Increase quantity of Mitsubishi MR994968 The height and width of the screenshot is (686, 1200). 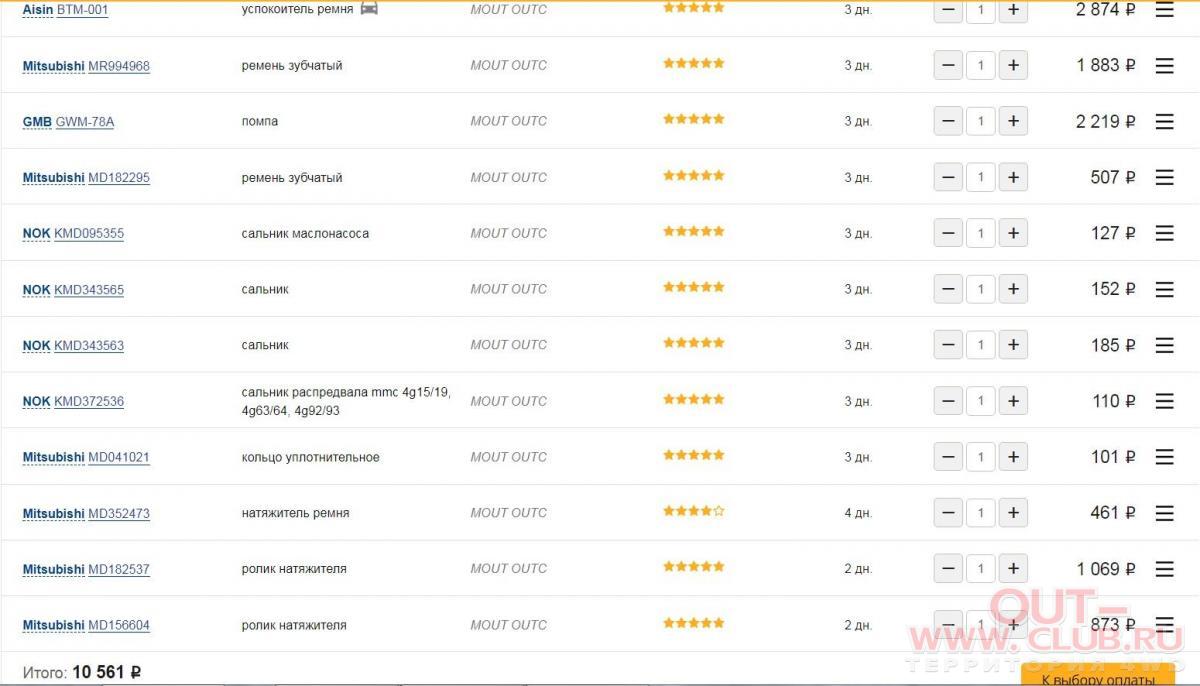click(x=1013, y=65)
